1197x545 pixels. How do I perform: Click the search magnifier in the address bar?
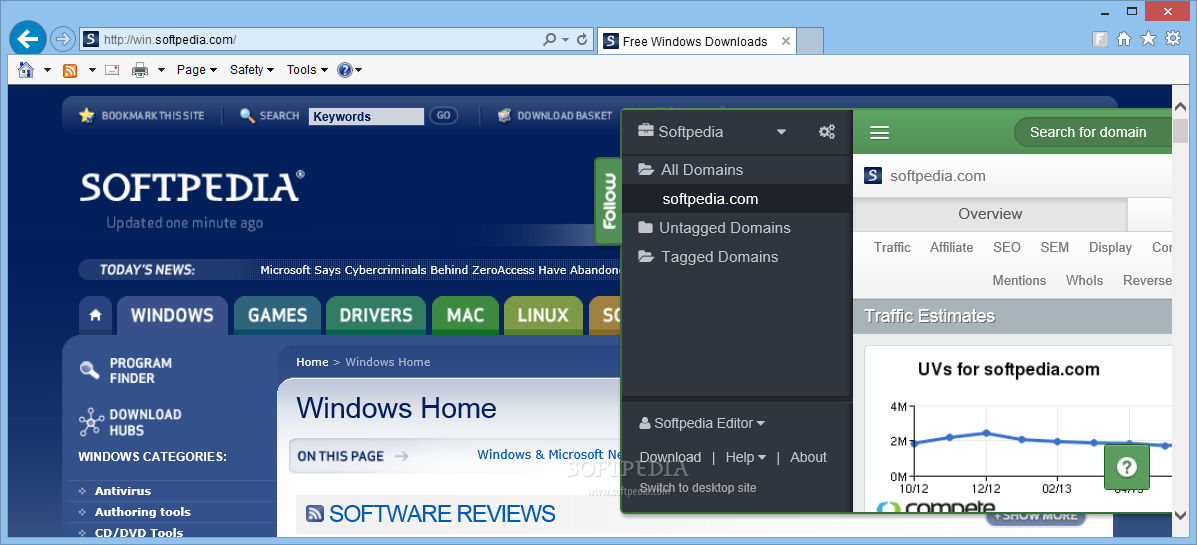(x=550, y=40)
